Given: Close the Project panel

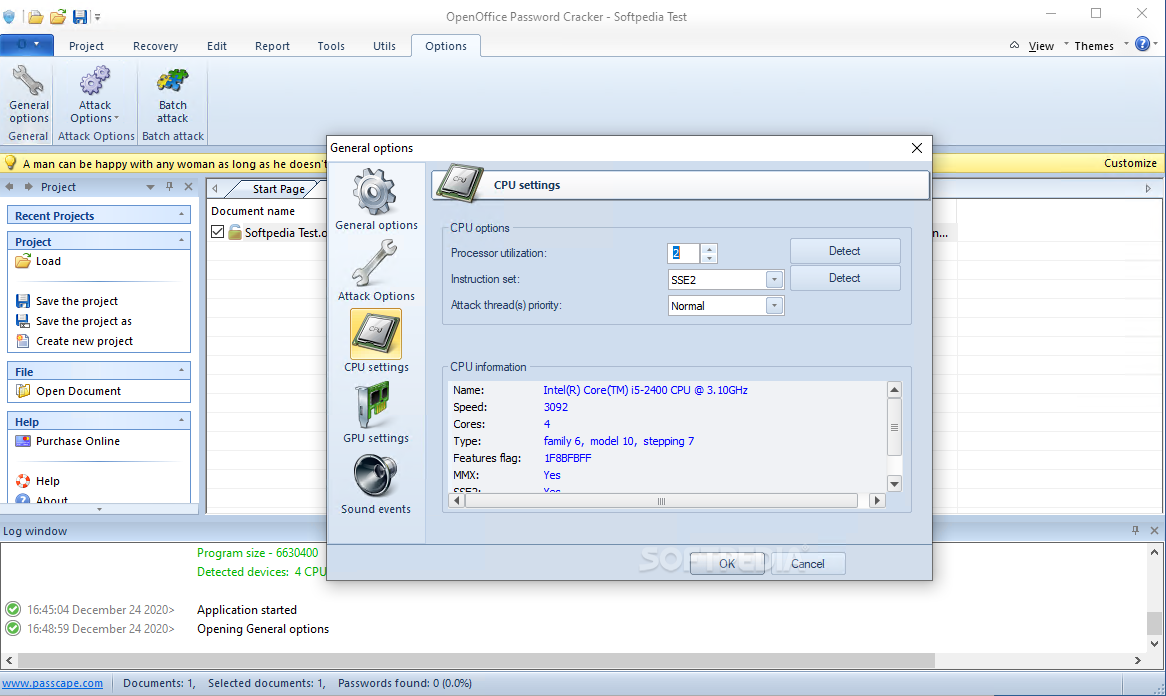Looking at the screenshot, I should click(x=188, y=187).
